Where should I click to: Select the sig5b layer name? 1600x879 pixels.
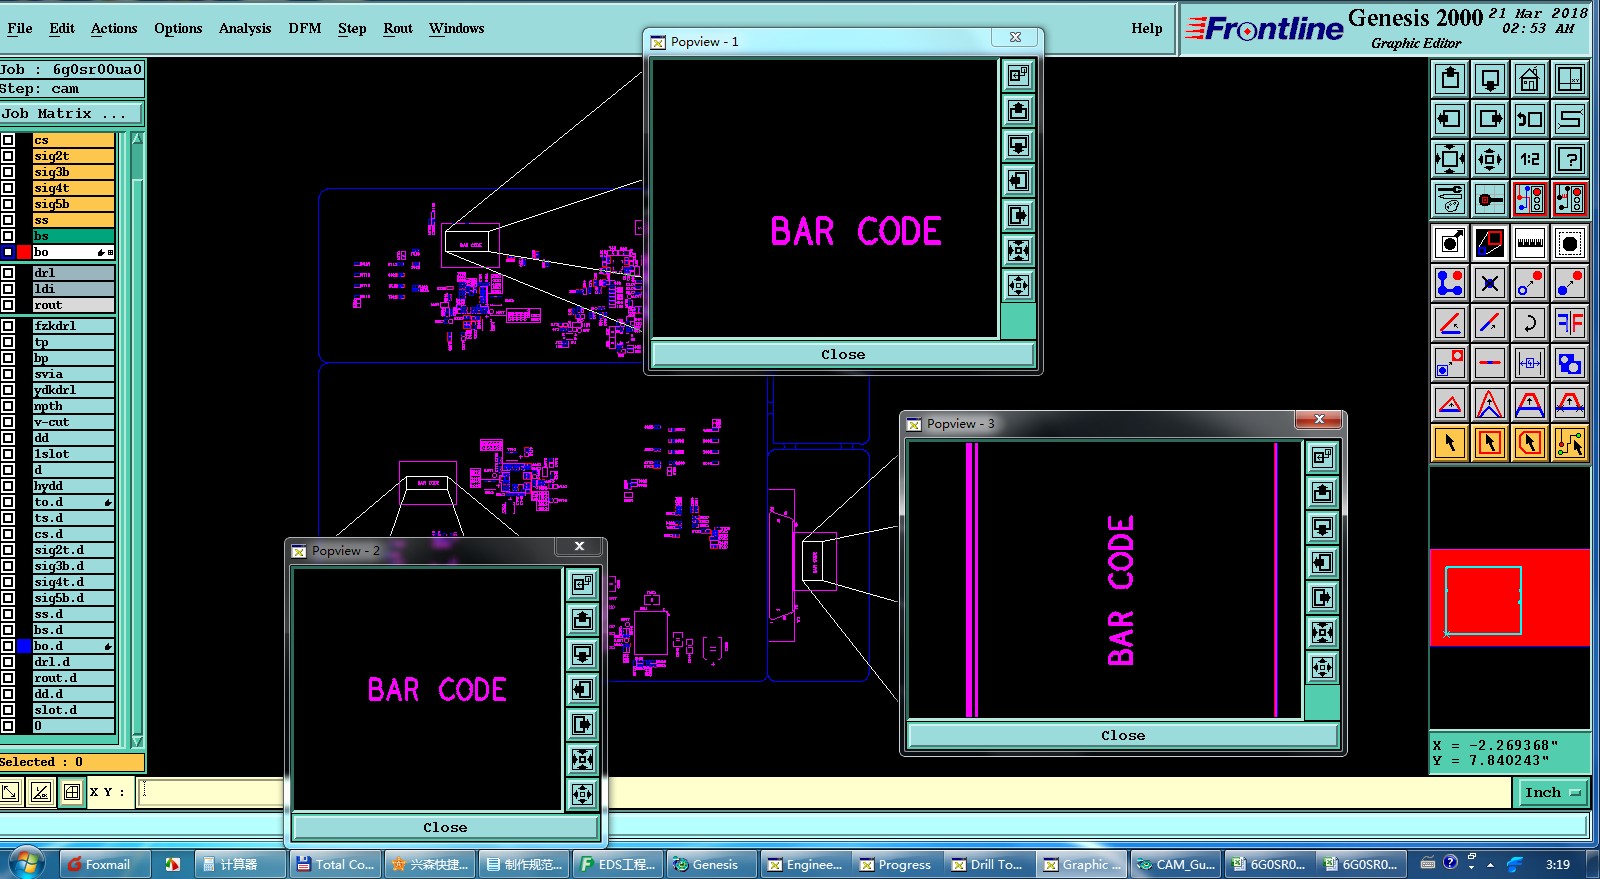tap(73, 204)
